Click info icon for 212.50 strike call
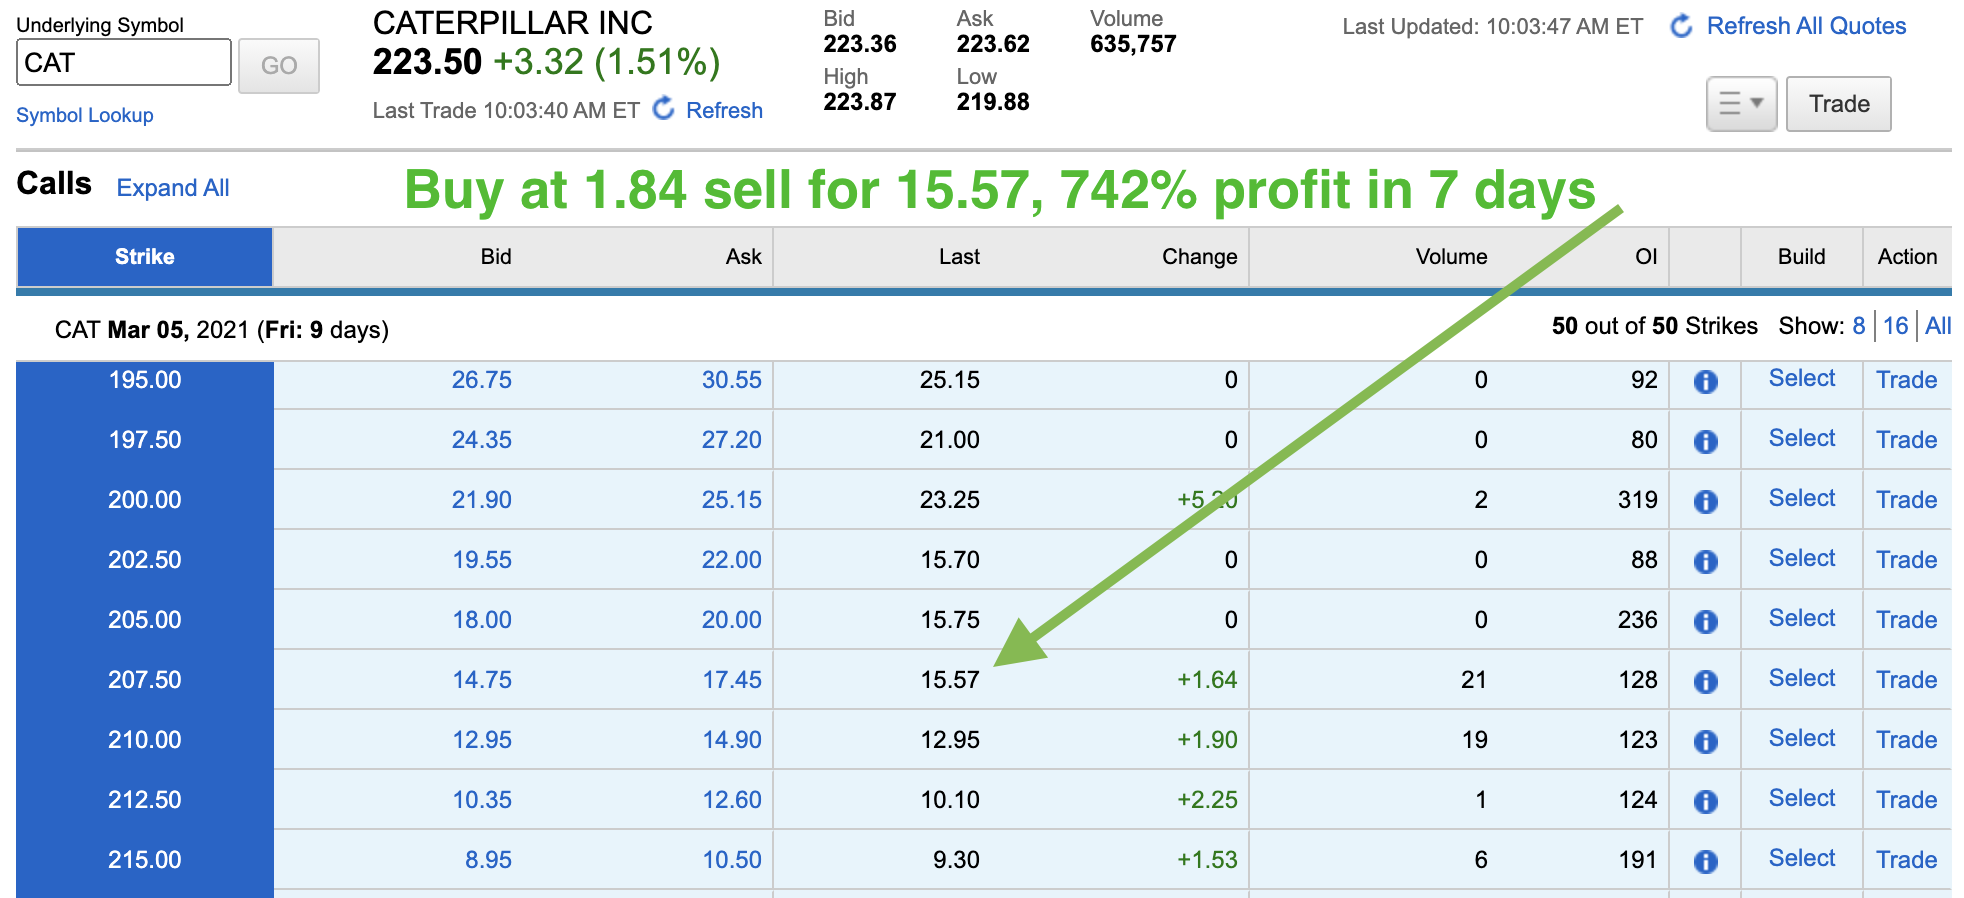Viewport: 1964px width, 898px height. point(1705,801)
